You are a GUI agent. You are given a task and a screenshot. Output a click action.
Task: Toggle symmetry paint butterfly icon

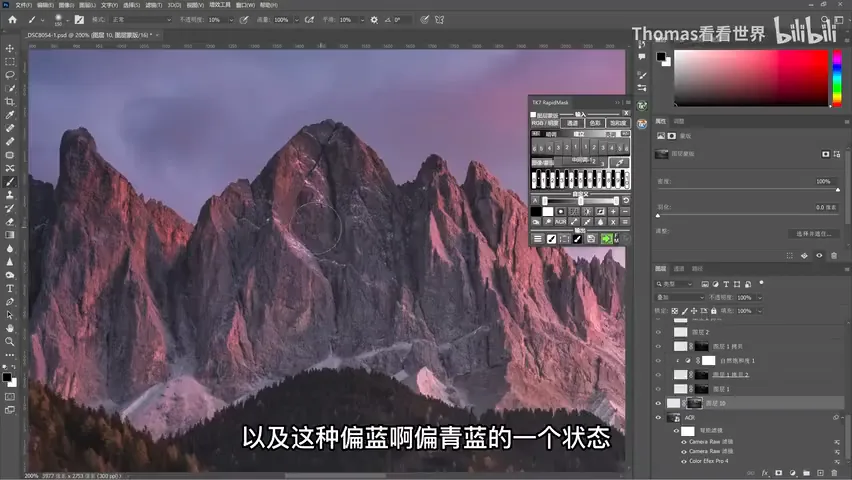tap(439, 20)
